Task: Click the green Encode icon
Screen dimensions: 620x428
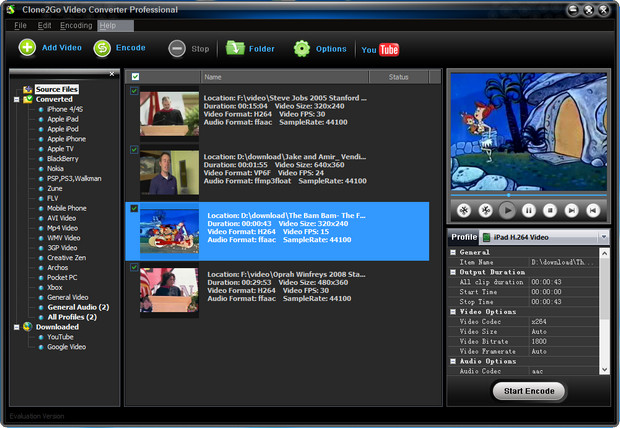Action: point(102,48)
